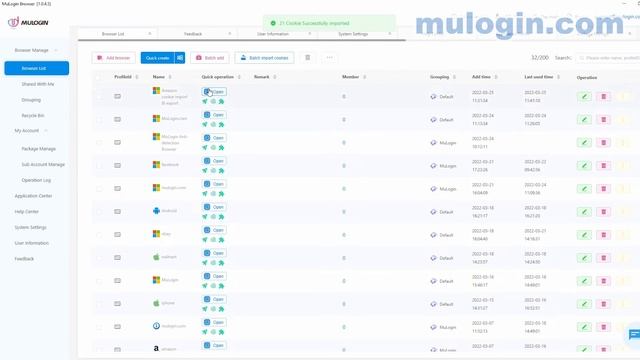Click red delete icon in facebook row
This screenshot has width=640, height=360.
(603, 166)
